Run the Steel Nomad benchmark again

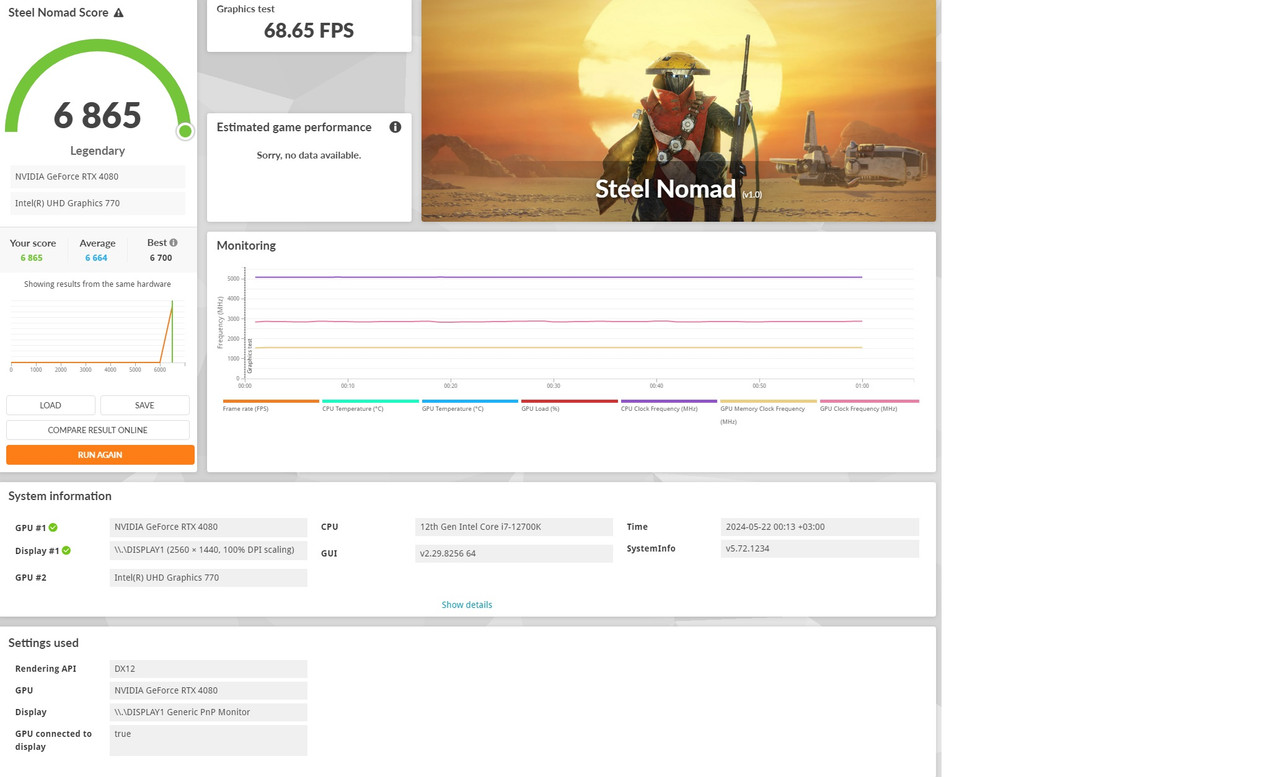[100, 455]
